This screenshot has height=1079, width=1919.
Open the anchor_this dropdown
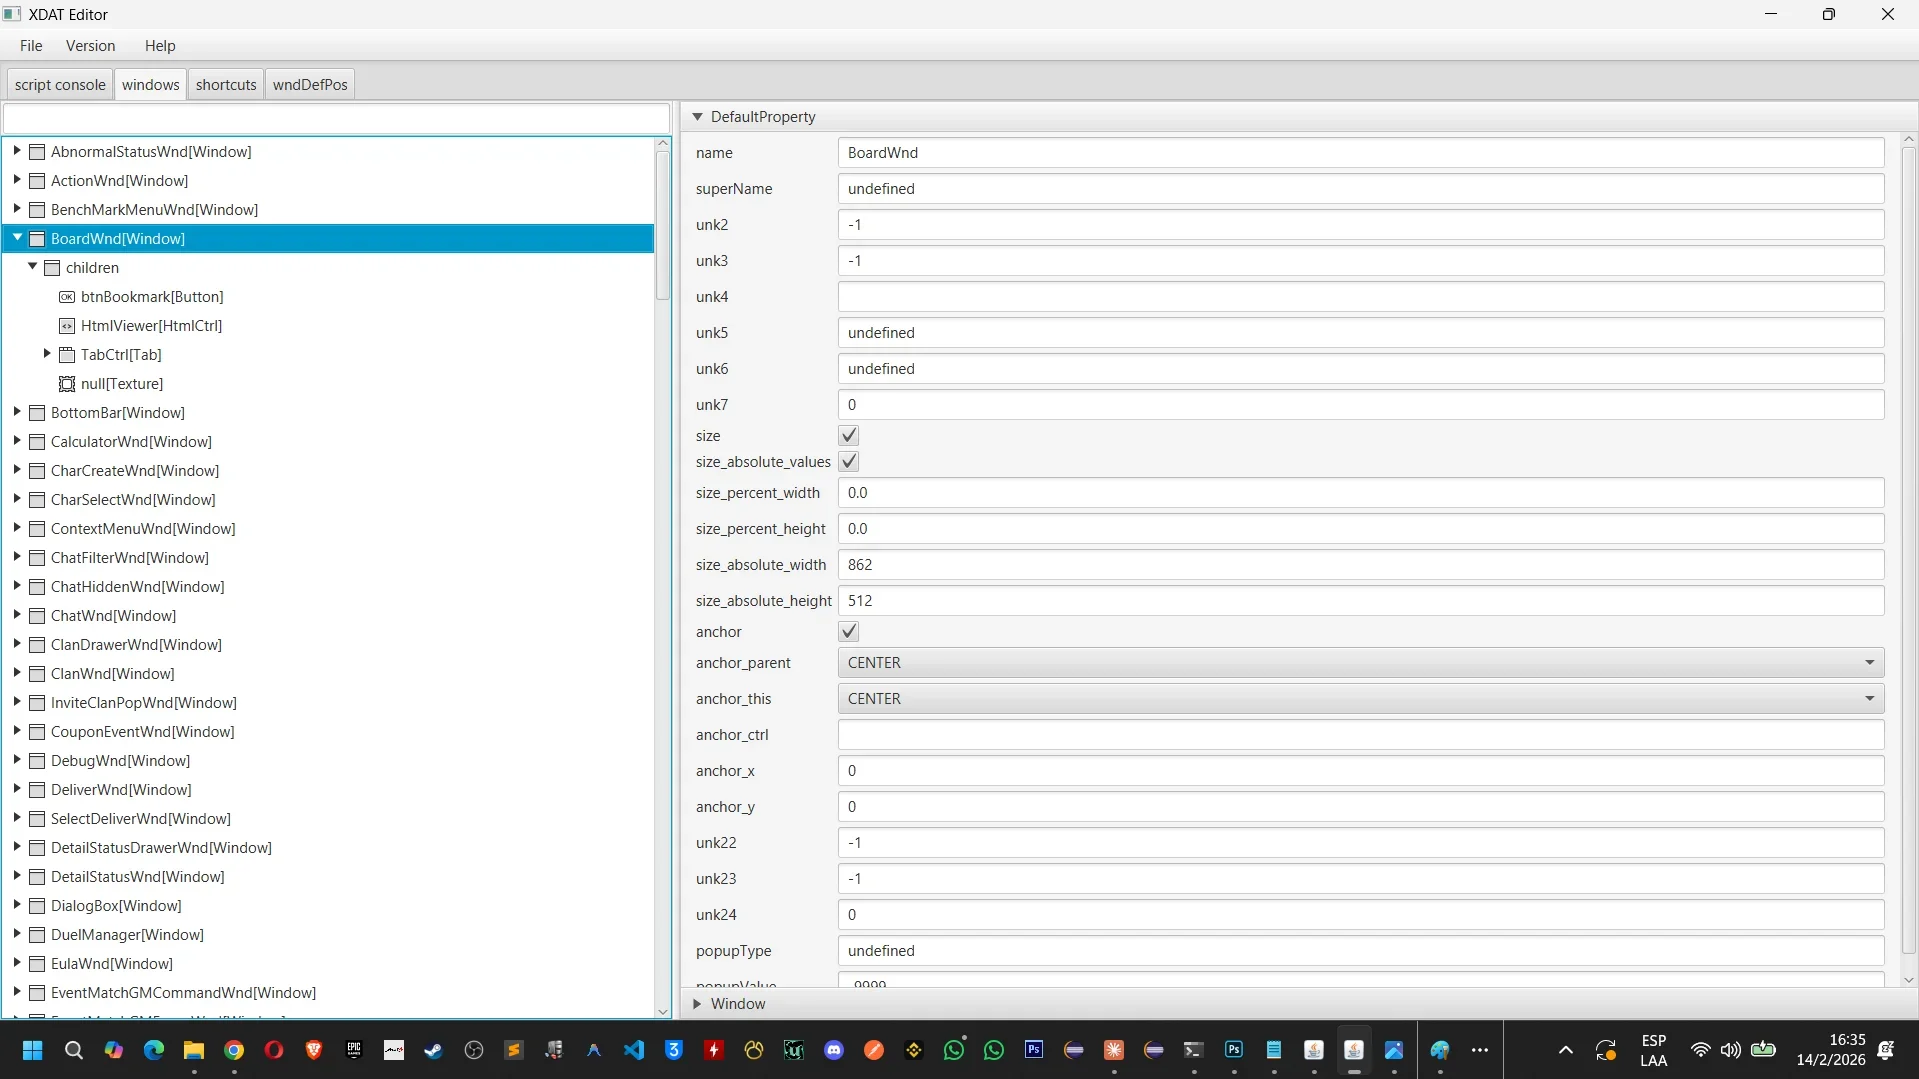(x=1361, y=699)
